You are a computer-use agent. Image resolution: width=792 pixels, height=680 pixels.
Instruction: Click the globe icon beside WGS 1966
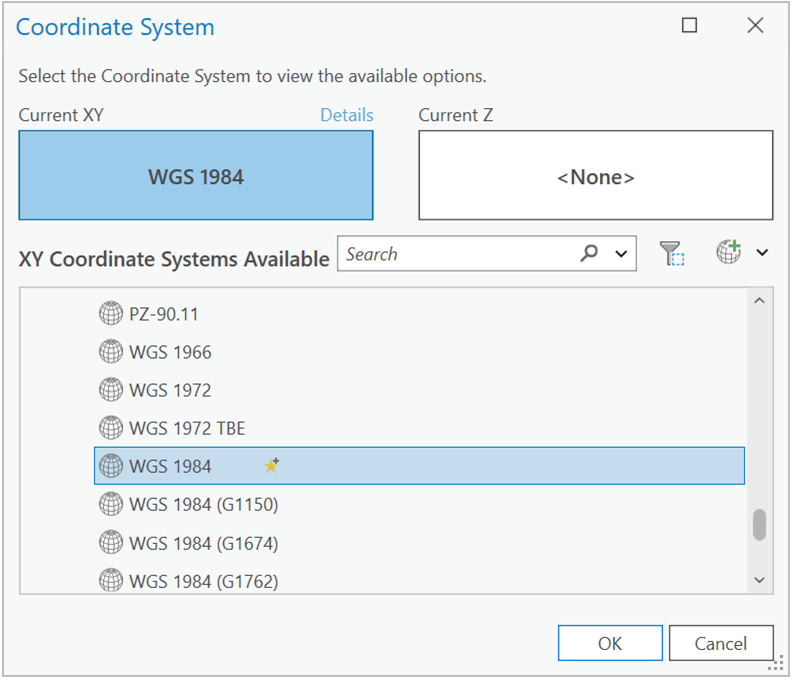click(x=111, y=352)
